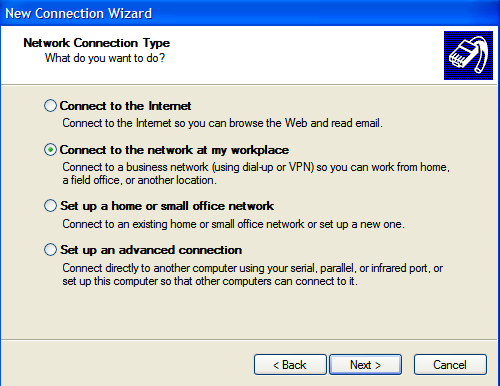Click the Connect to the Internet label

pos(125,106)
